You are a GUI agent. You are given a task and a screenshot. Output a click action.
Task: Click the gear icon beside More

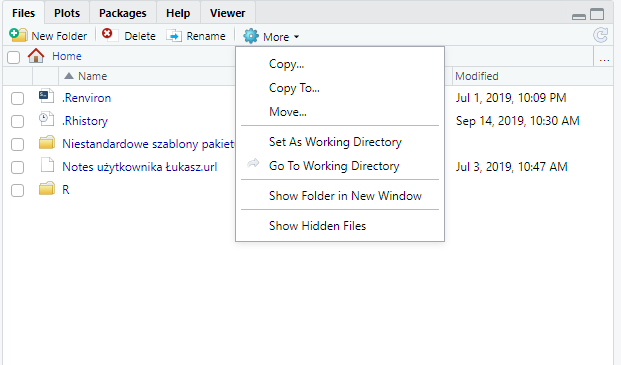[x=251, y=36]
